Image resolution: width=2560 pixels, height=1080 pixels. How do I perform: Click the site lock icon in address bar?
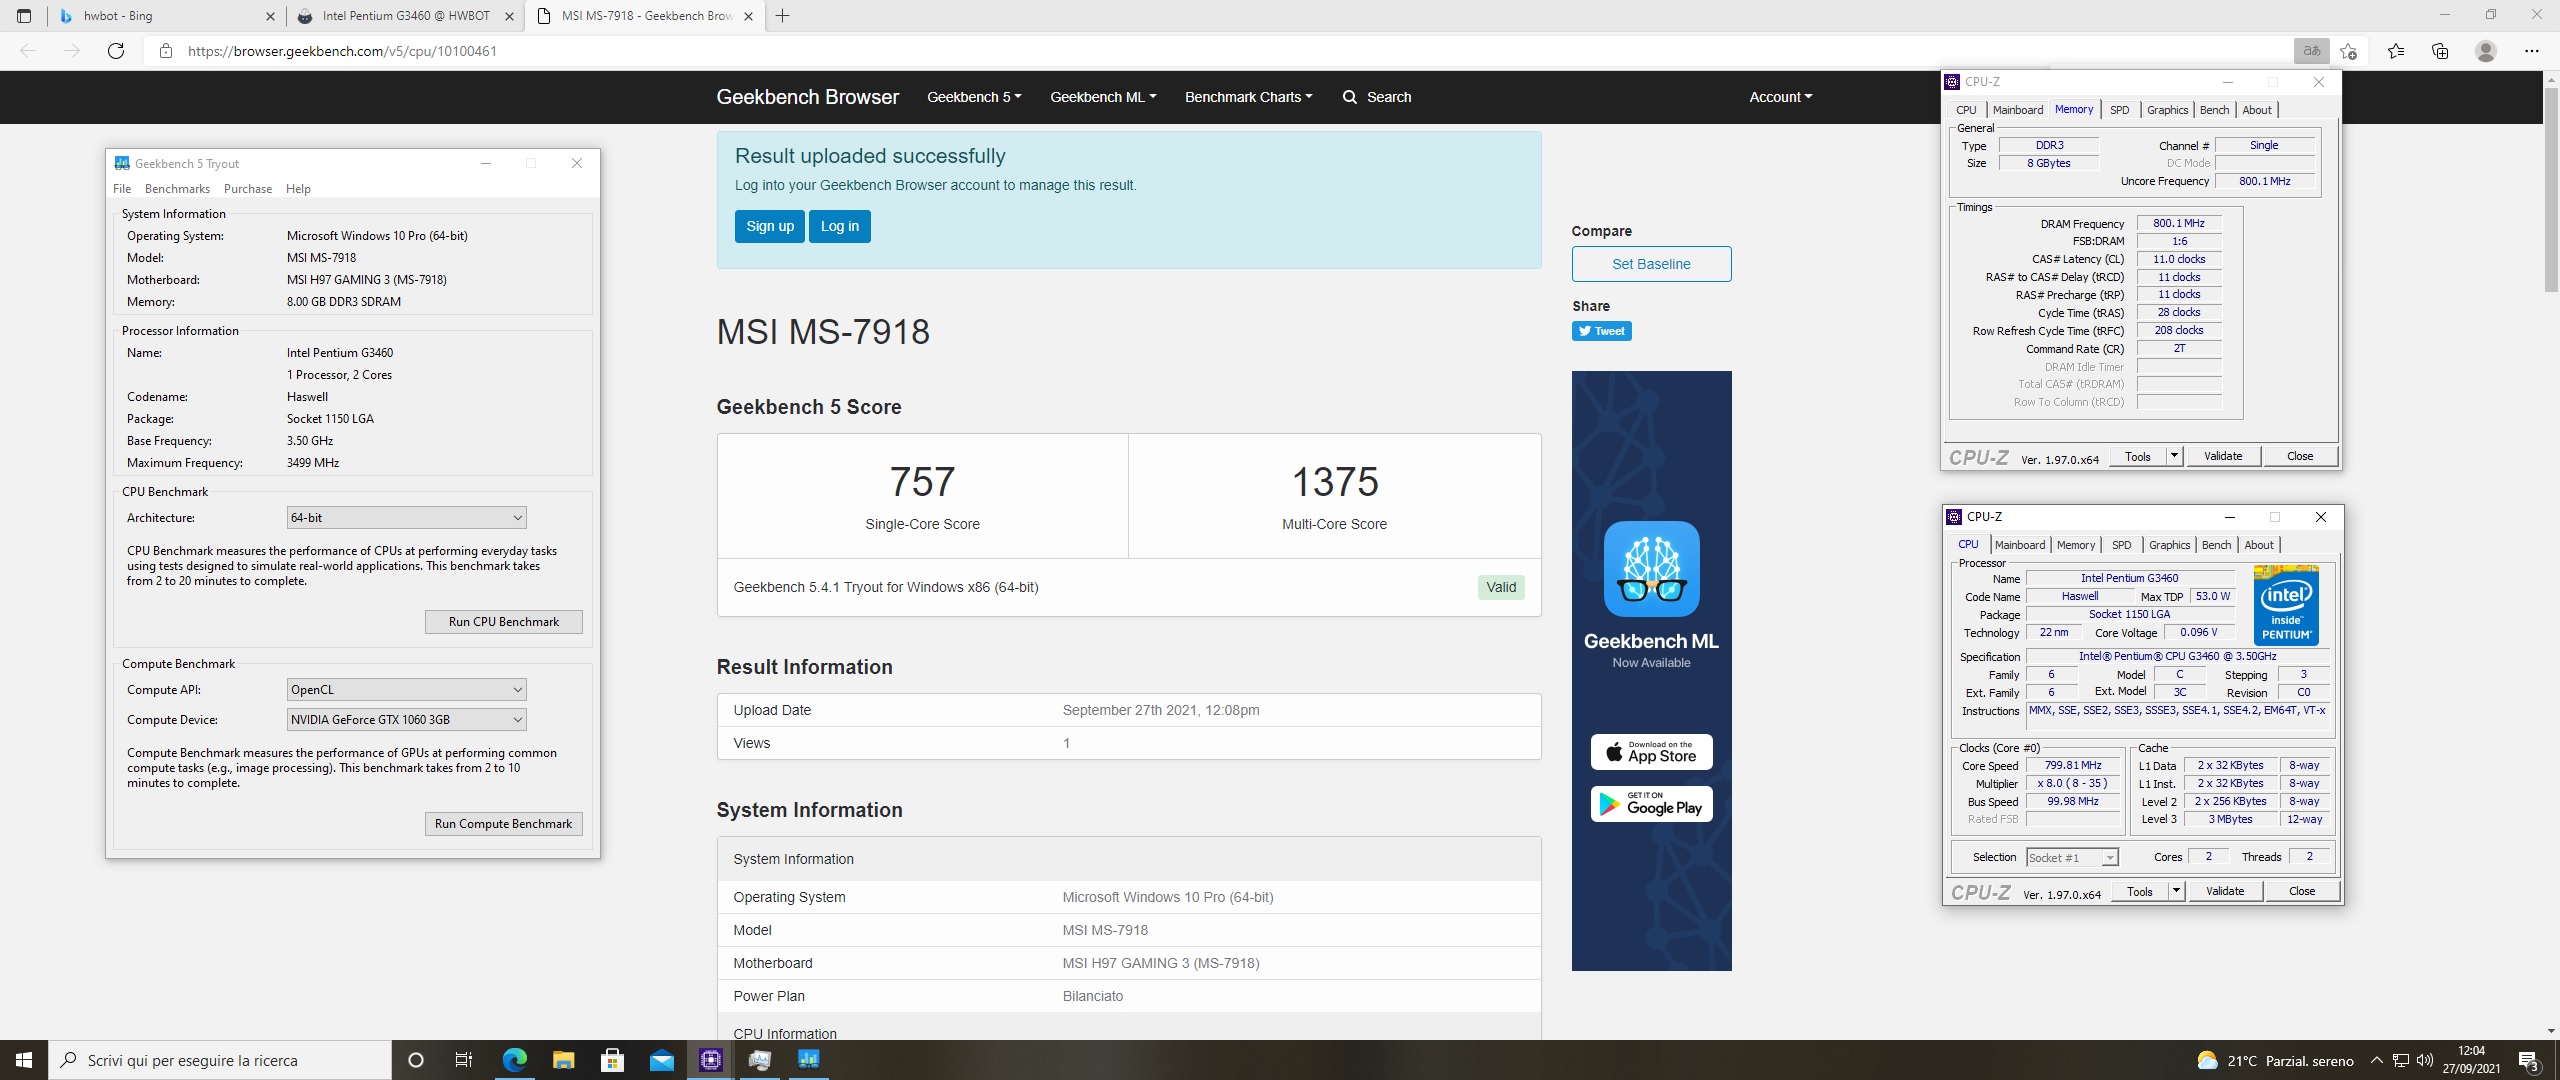(x=166, y=51)
